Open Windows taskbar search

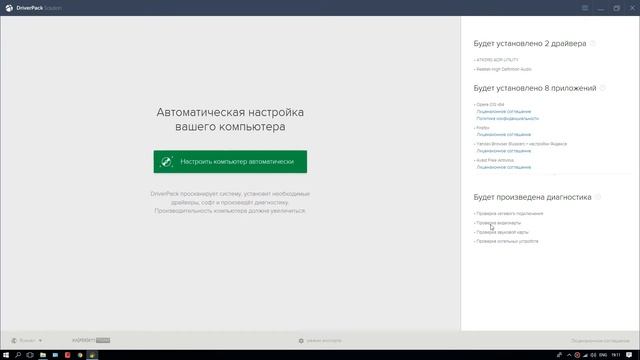point(18,355)
